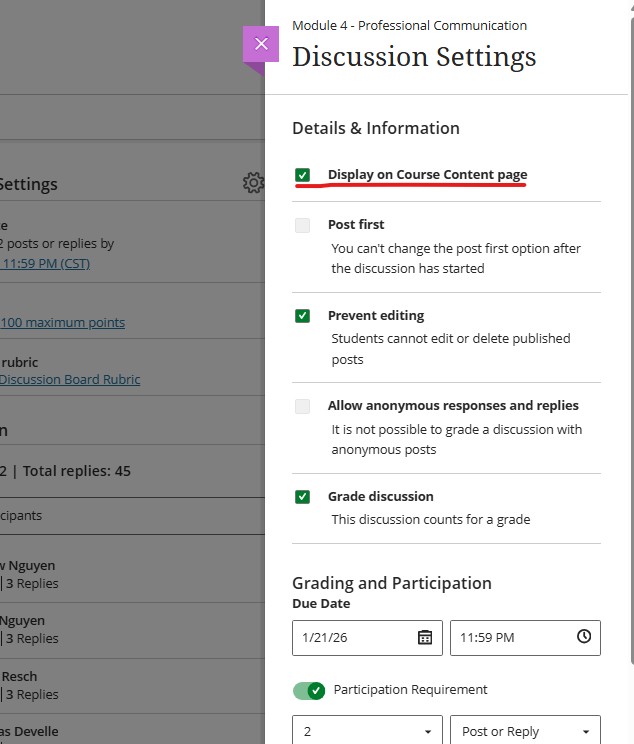Click the 11:59 PM (CST) due link
634x744 pixels.
[45, 263]
